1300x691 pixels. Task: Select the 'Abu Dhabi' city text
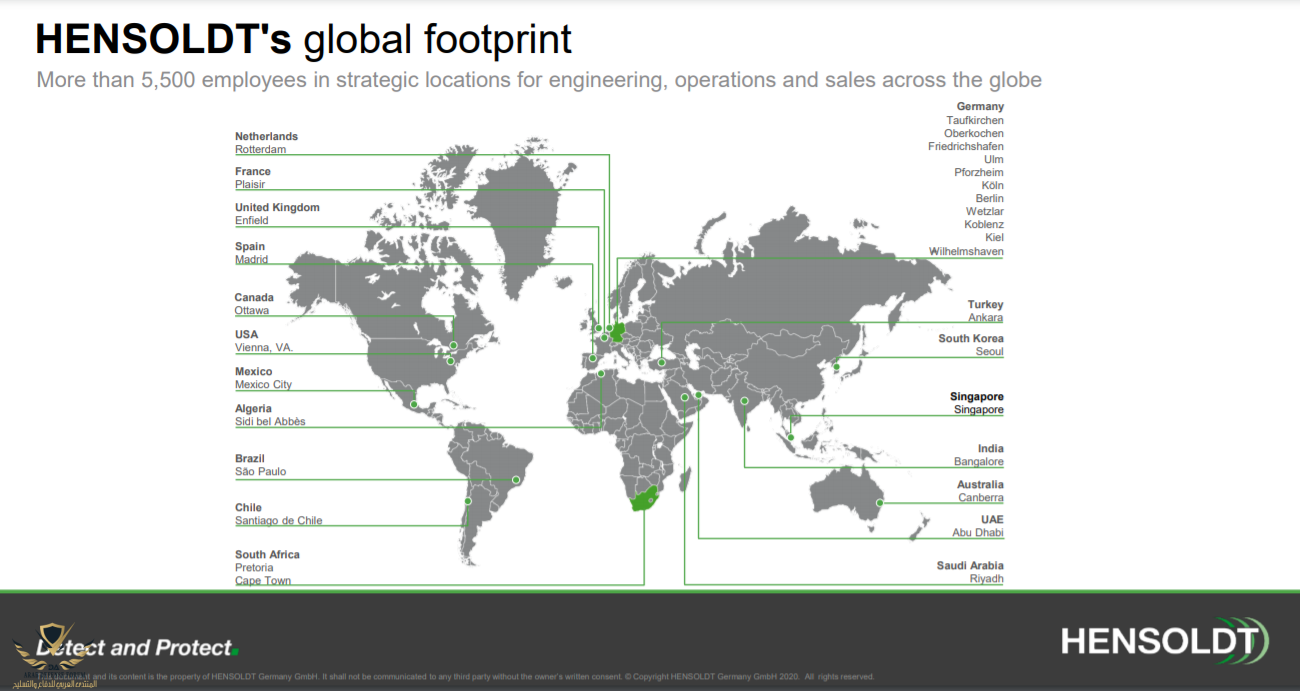tap(980, 532)
